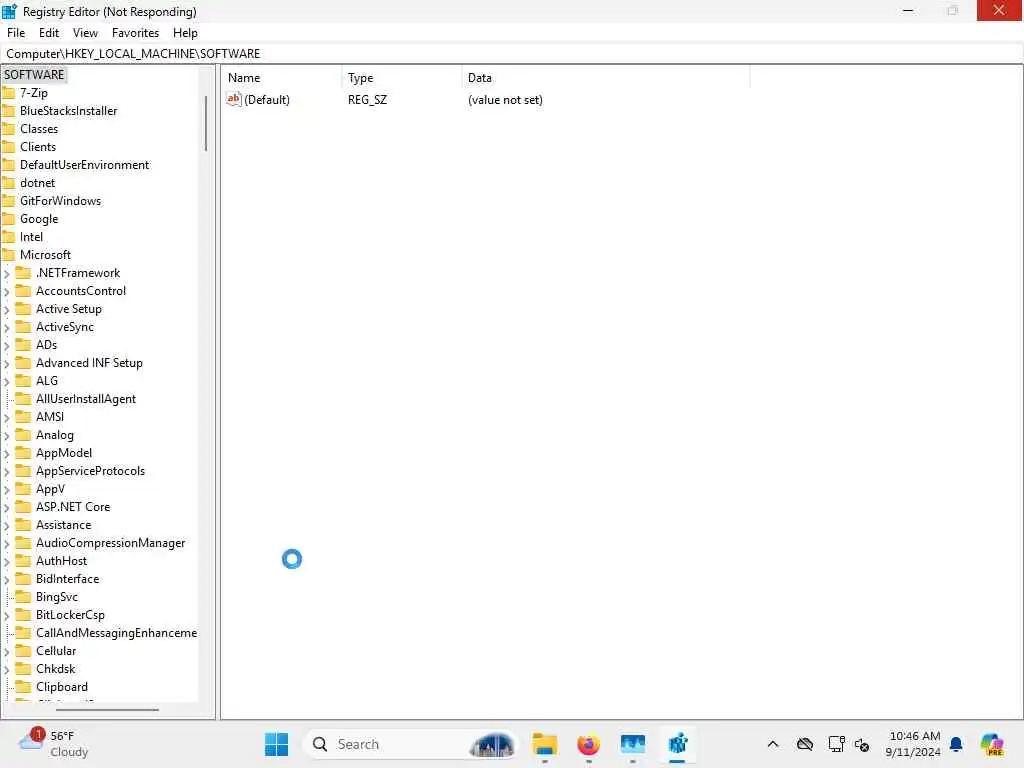Screen dimensions: 1024x768
Task: Click the Clients folder icon
Action: pos(8,147)
